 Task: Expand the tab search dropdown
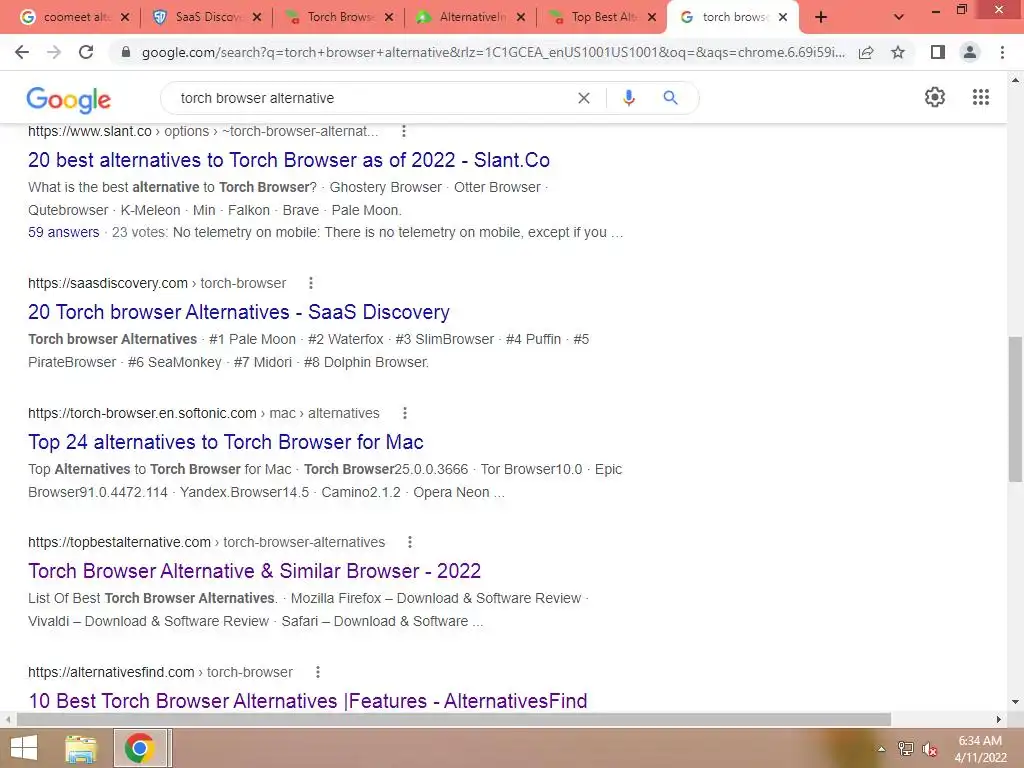click(x=899, y=18)
